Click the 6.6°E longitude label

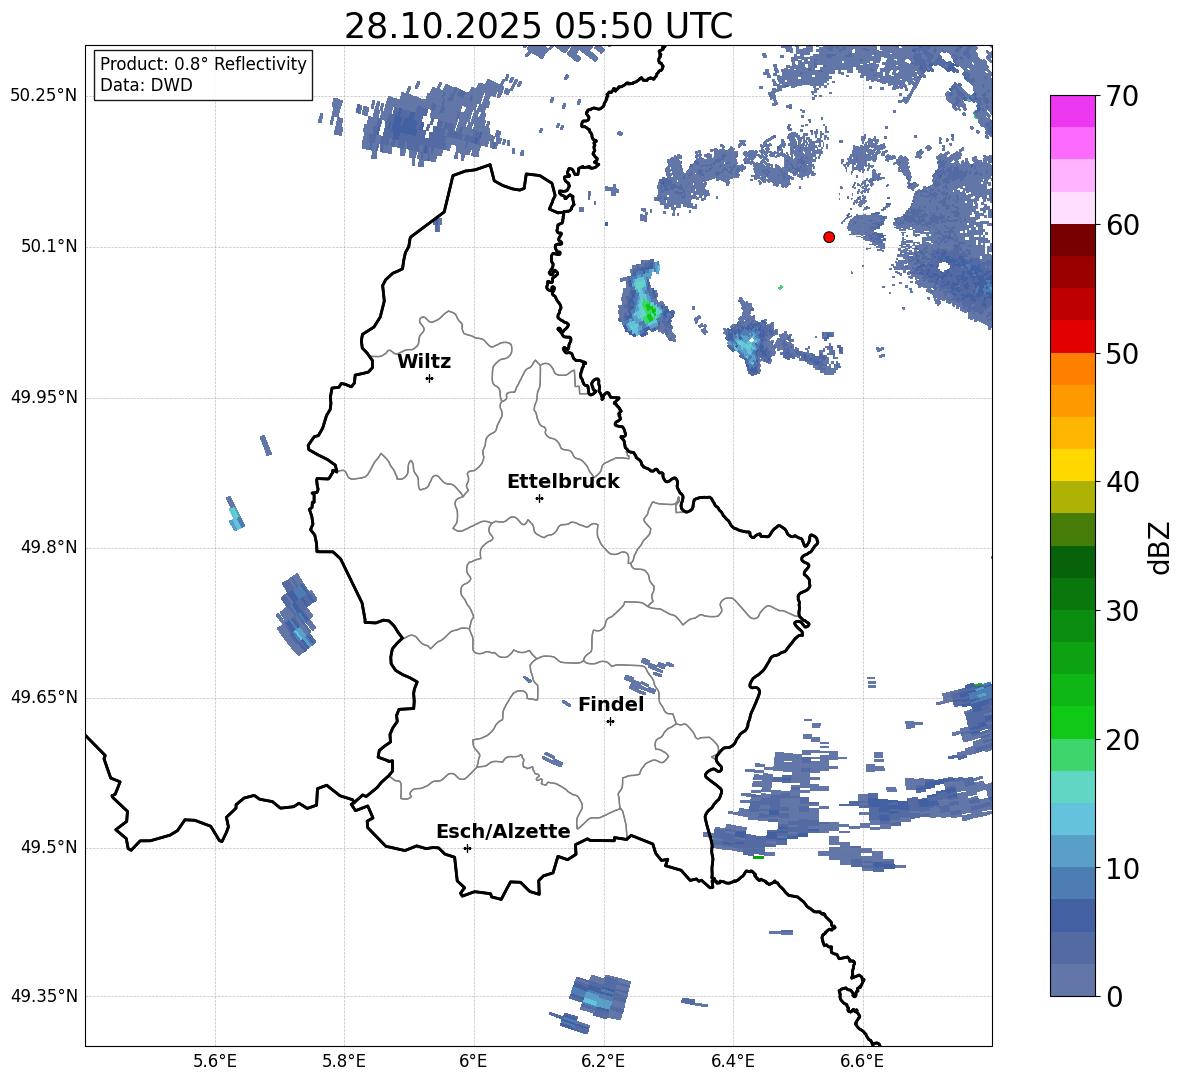862,1061
